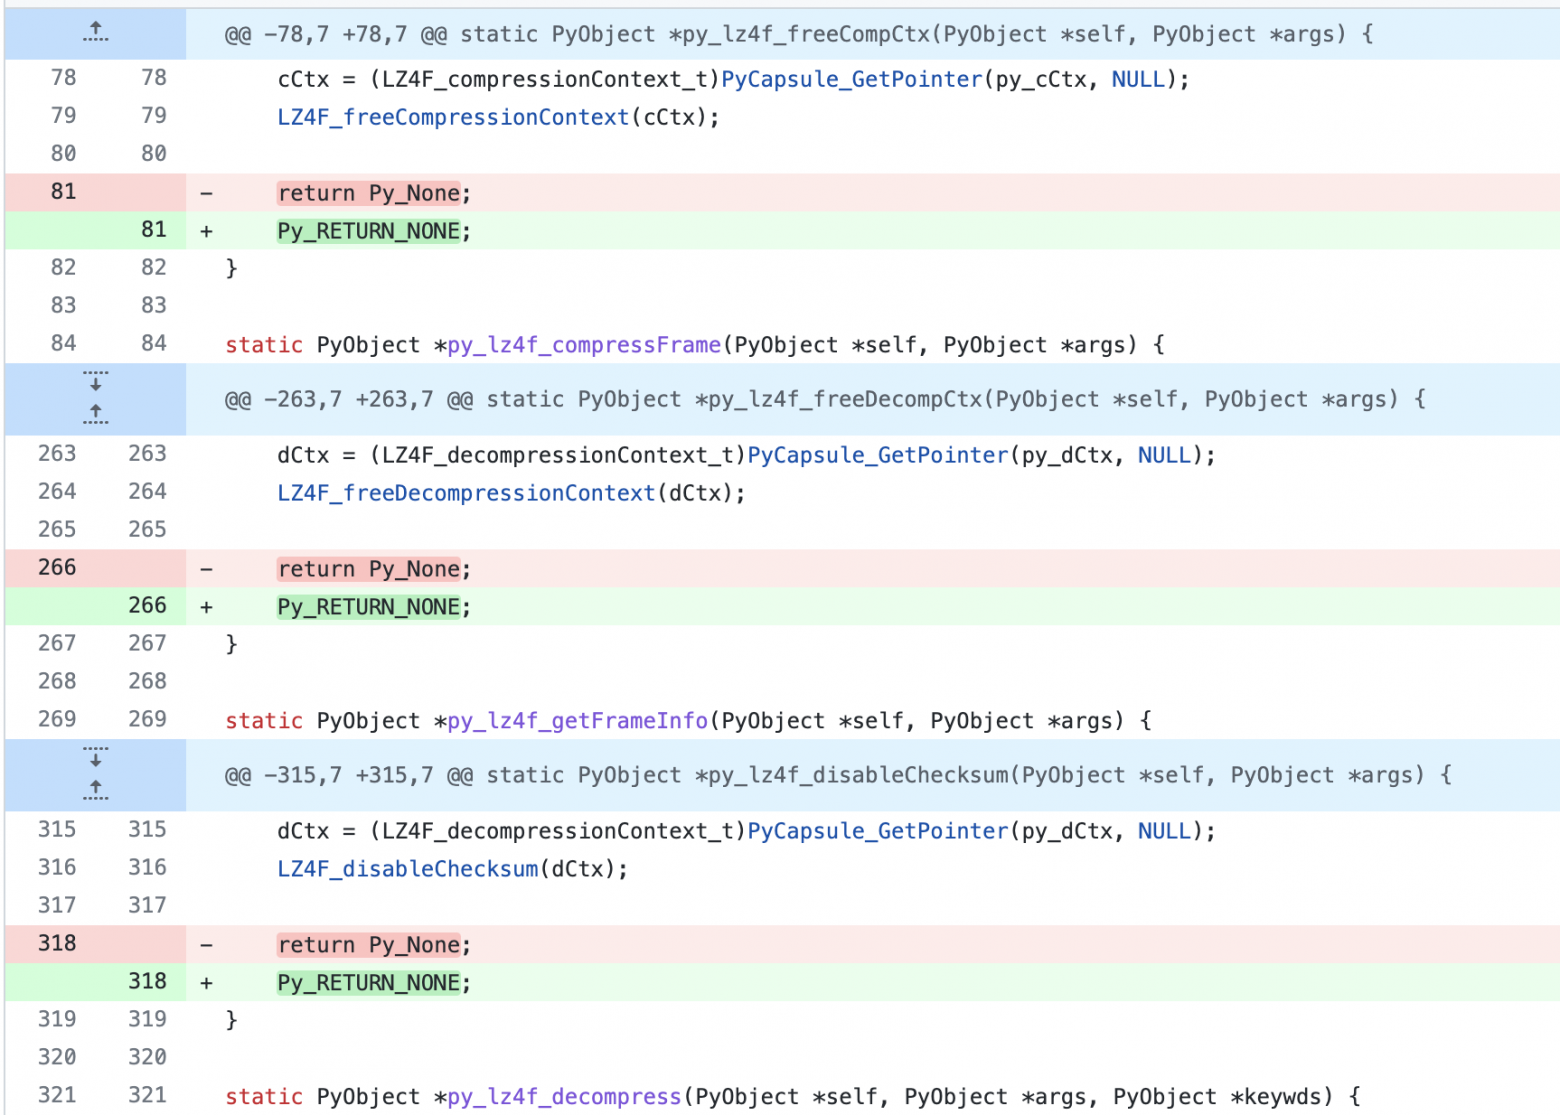Select new-side line number 315

(x=147, y=829)
